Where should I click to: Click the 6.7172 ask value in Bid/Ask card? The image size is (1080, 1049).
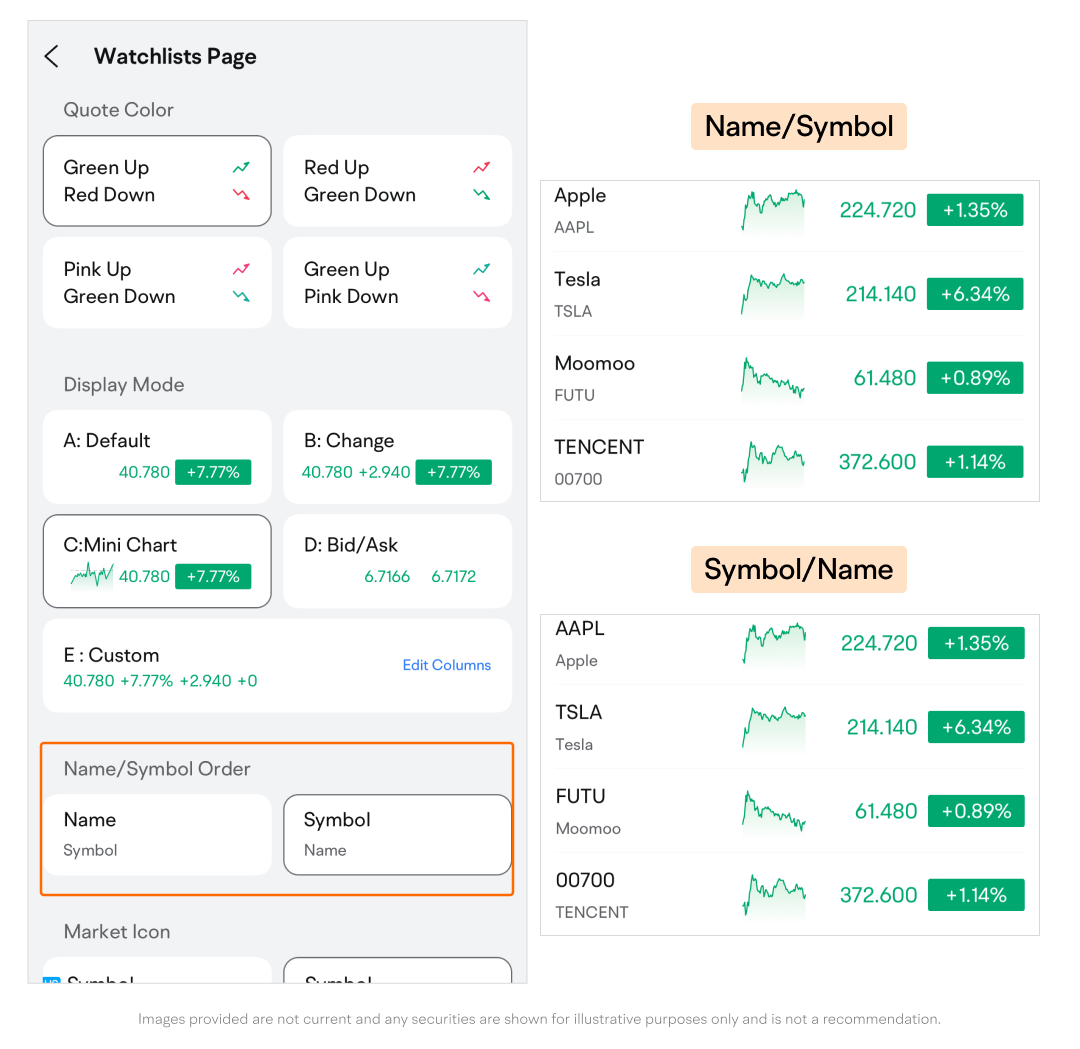pos(453,577)
